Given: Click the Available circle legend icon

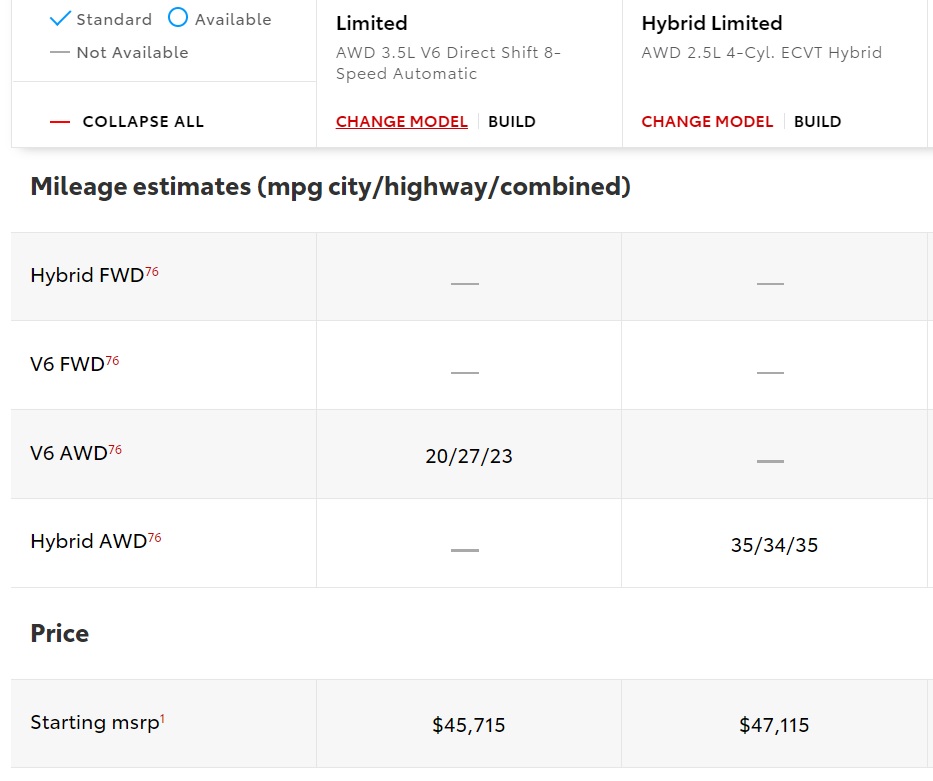Looking at the screenshot, I should [x=178, y=17].
